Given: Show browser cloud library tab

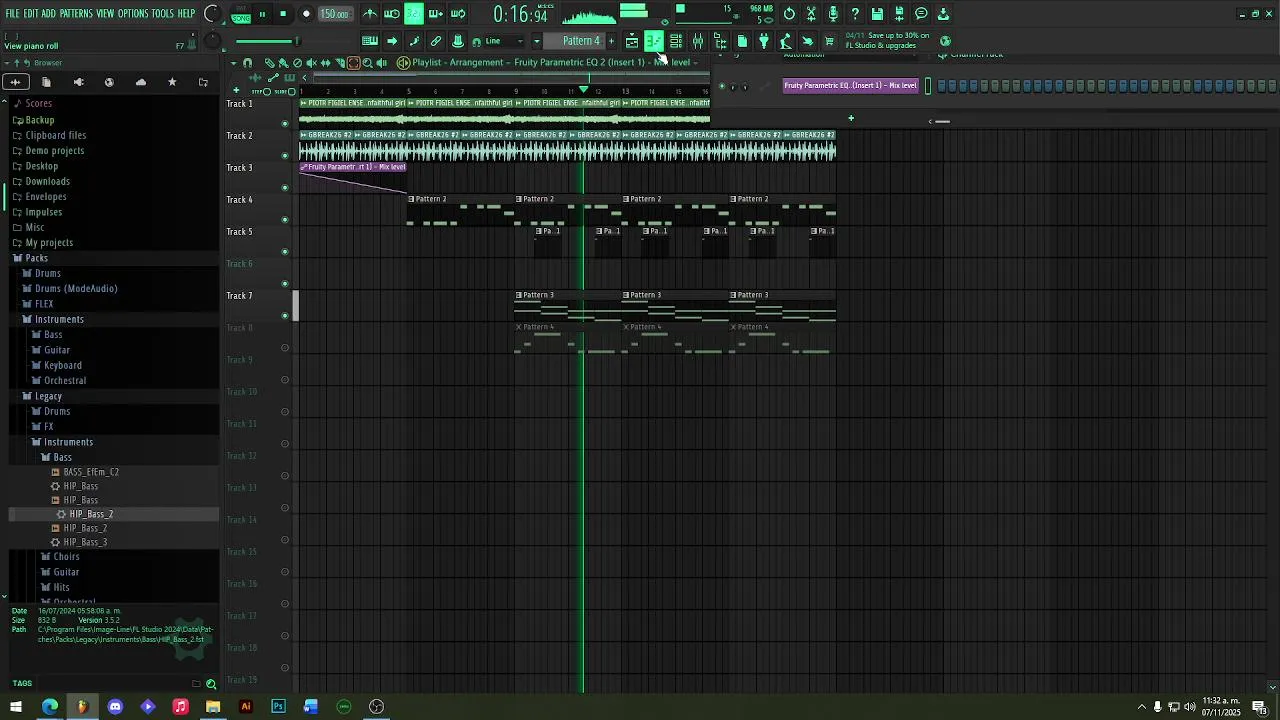Looking at the screenshot, I should (140, 82).
